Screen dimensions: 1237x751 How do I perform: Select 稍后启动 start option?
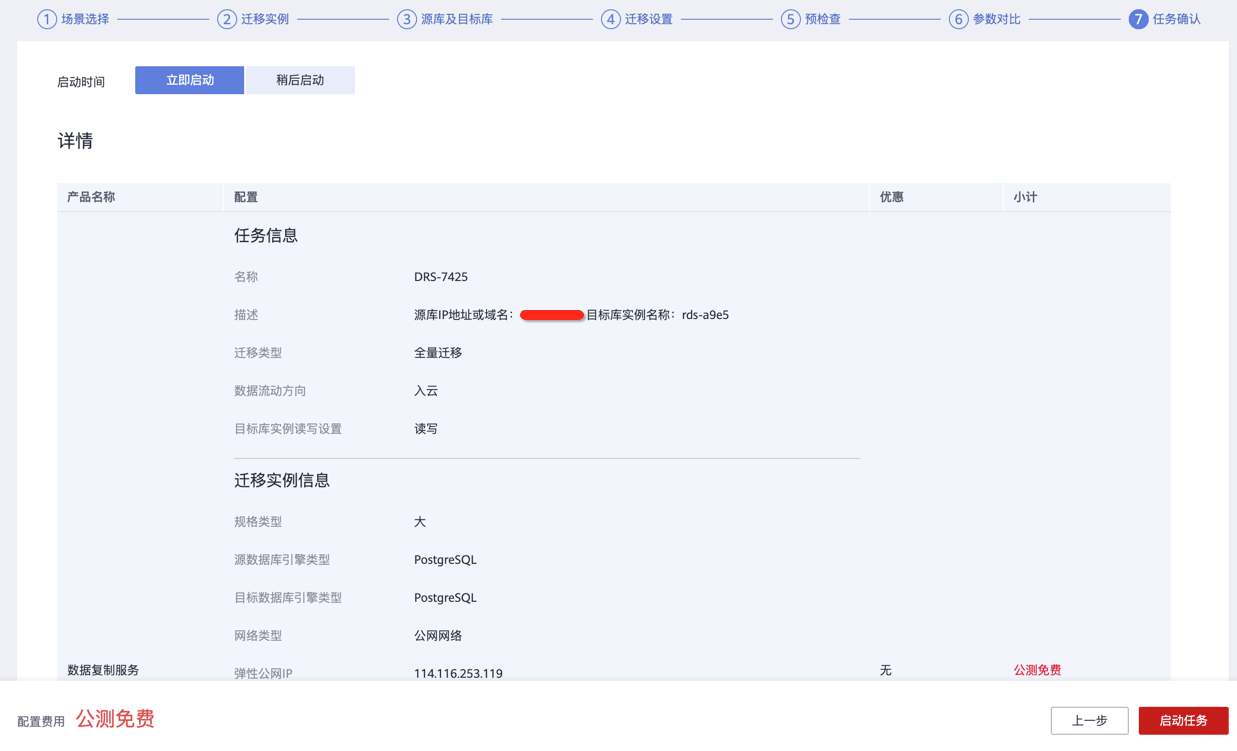[x=300, y=80]
